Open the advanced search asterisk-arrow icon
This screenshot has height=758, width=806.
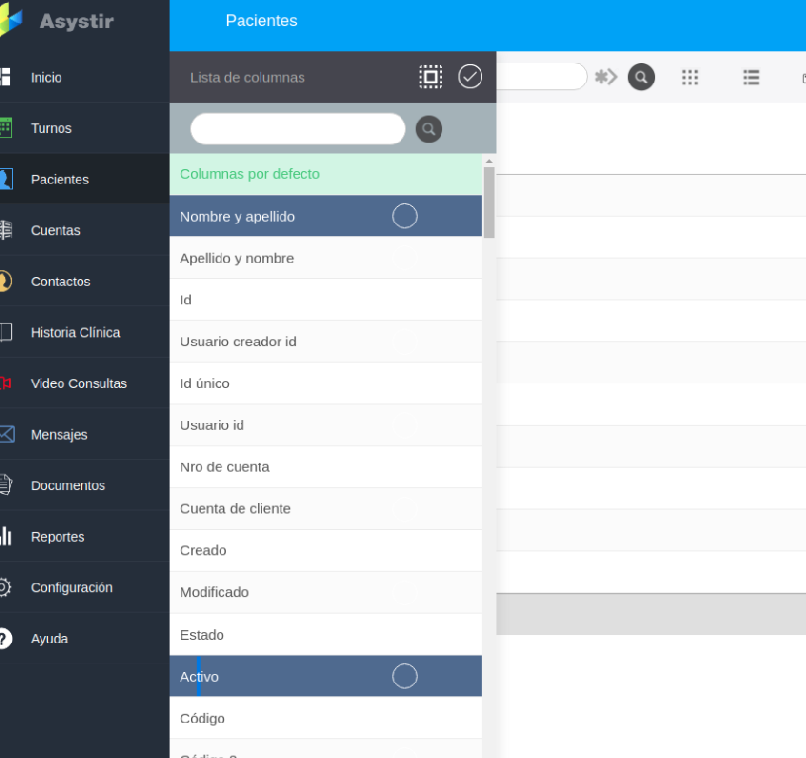(x=605, y=77)
